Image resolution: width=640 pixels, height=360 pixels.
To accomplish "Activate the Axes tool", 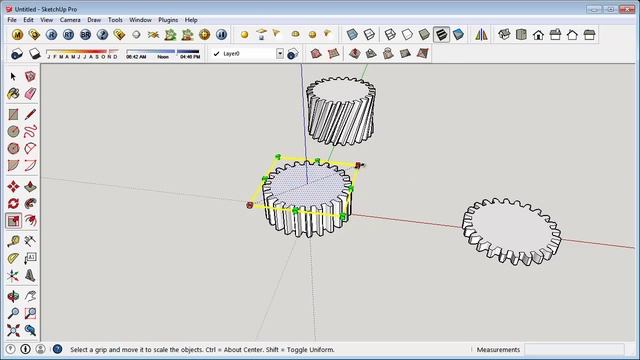I will pyautogui.click(x=13, y=276).
